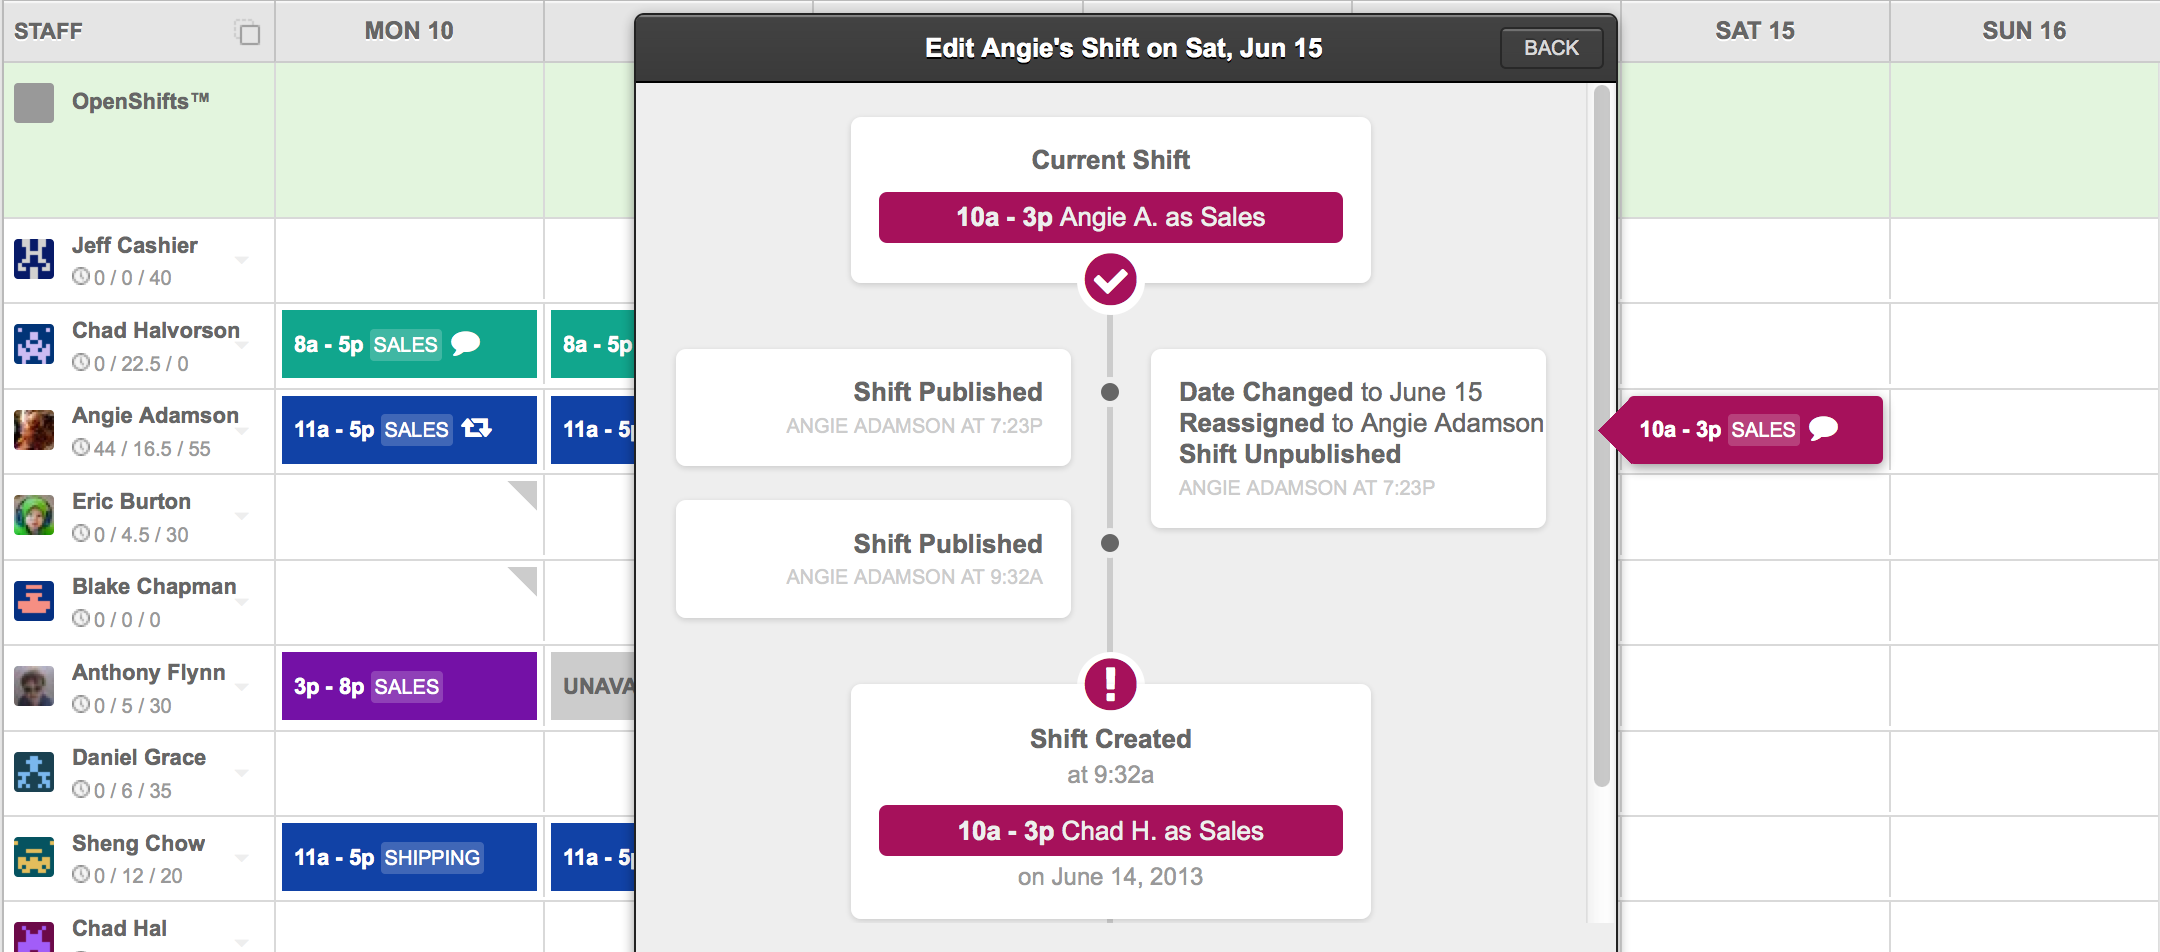The image size is (2160, 952).
Task: Select the SUN 16 column header
Action: [2024, 31]
